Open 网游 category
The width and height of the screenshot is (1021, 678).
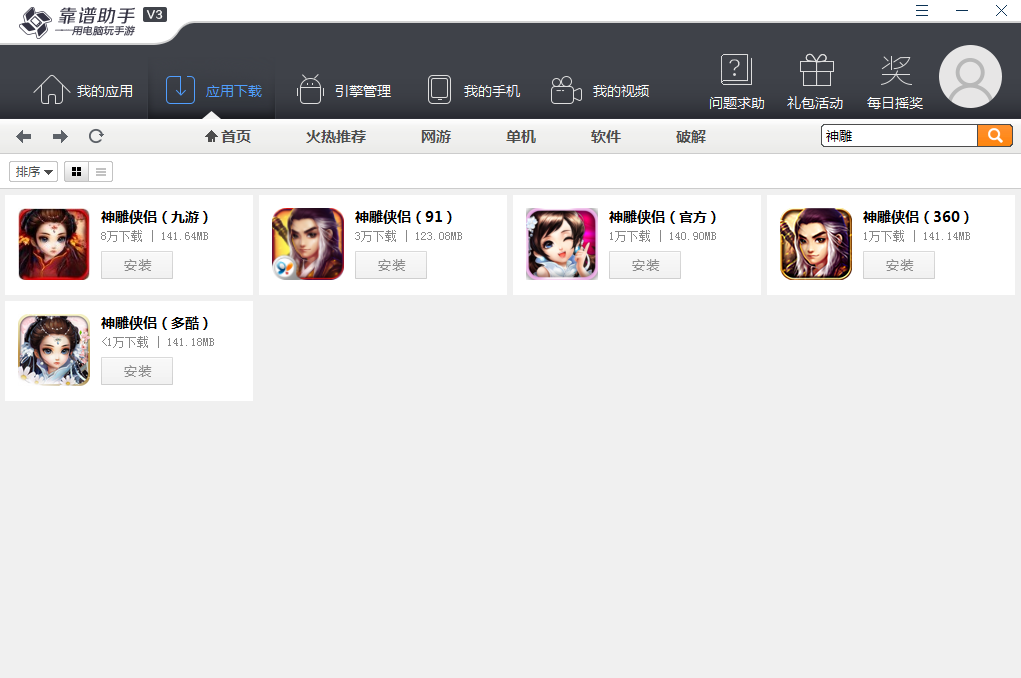pos(436,136)
